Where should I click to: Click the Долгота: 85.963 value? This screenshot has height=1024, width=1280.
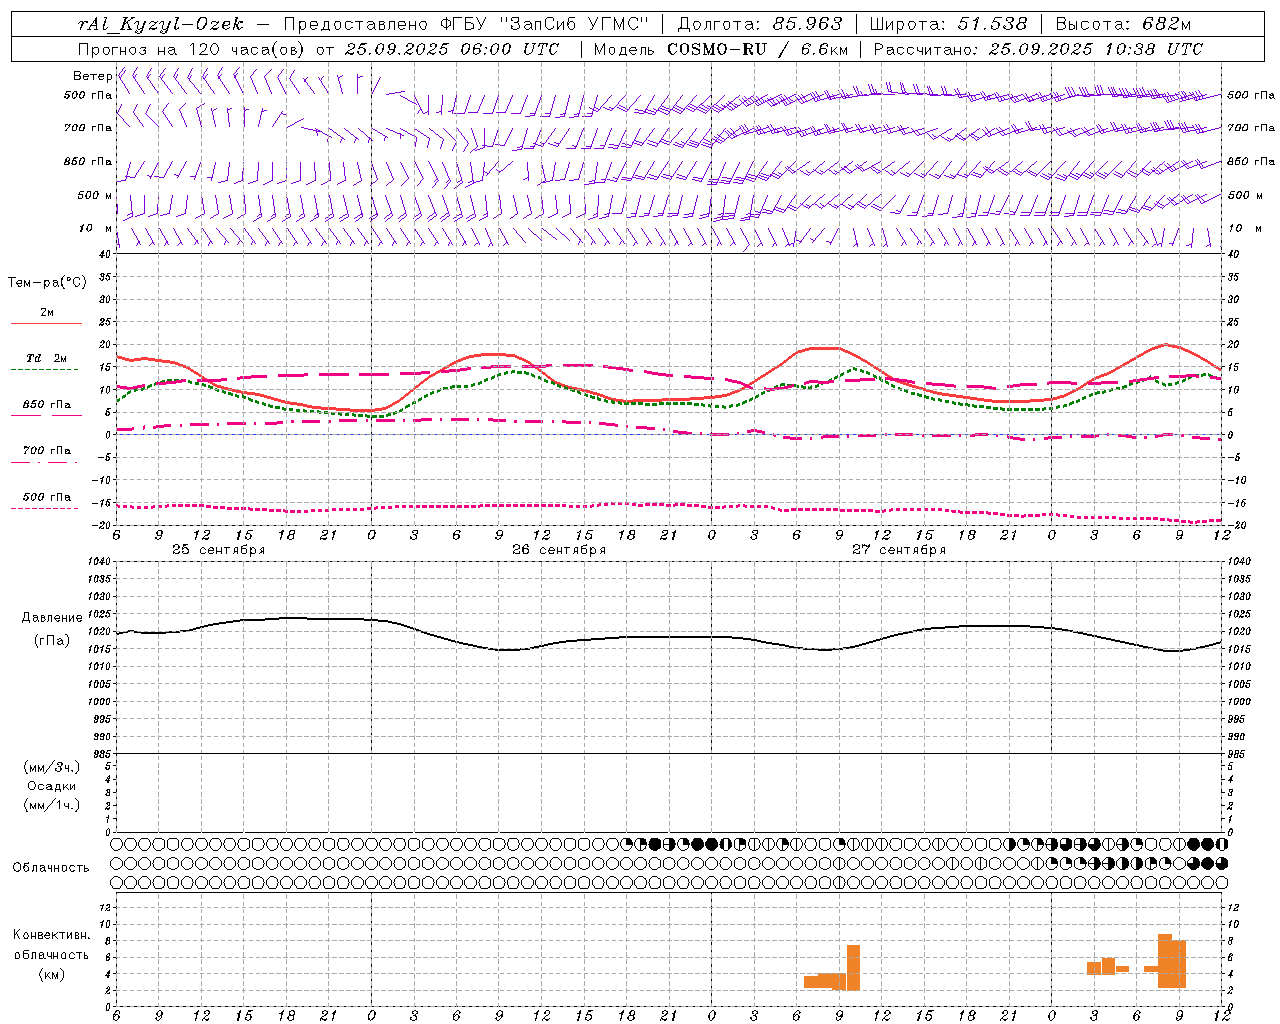tap(760, 24)
